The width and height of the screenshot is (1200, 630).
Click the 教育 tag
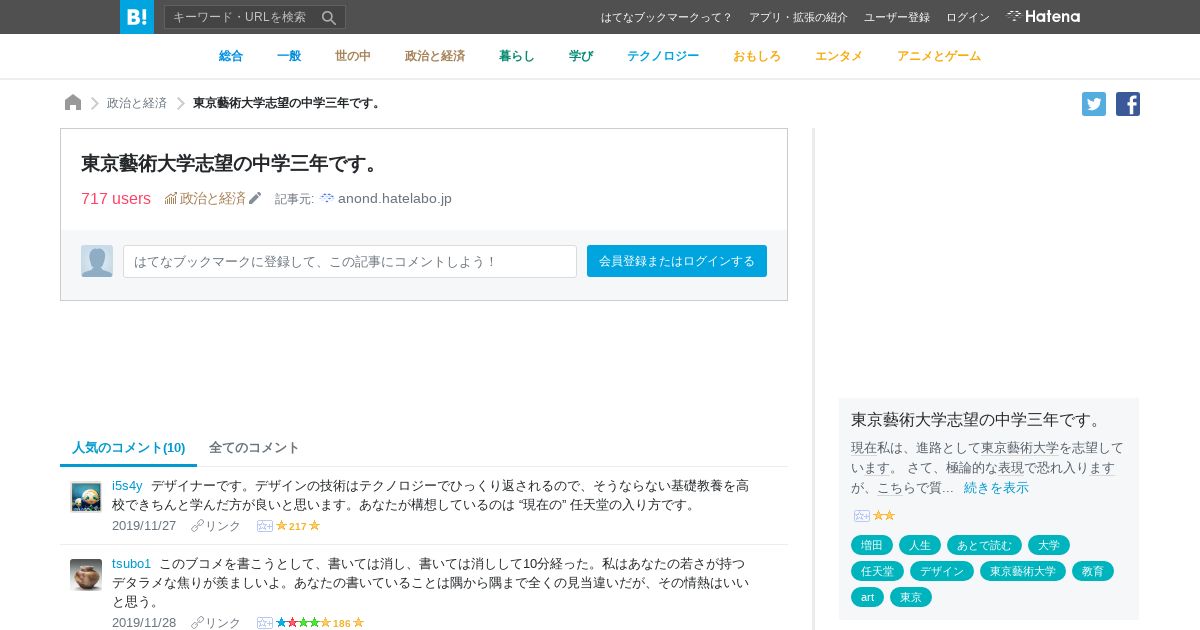[x=1093, y=571]
